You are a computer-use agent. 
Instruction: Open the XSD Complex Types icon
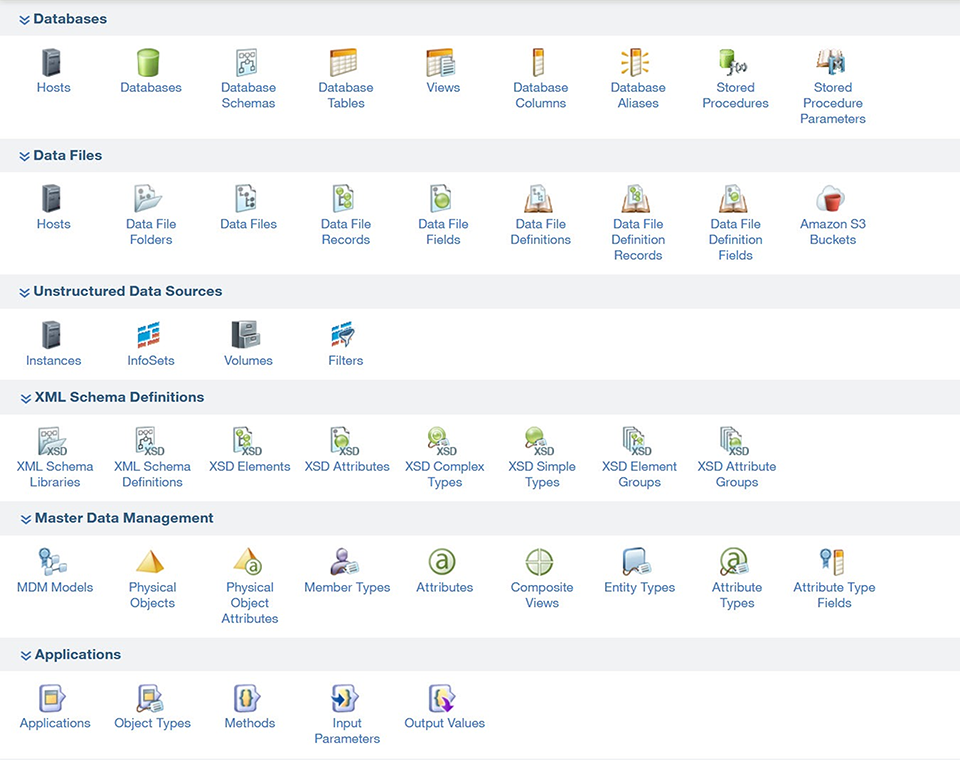click(442, 442)
